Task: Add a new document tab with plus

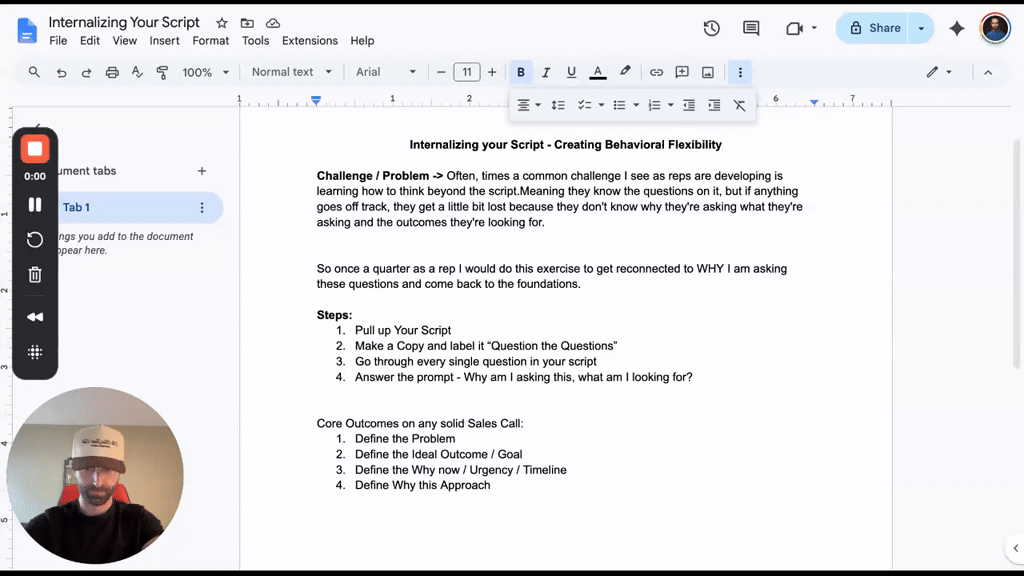Action: click(202, 171)
